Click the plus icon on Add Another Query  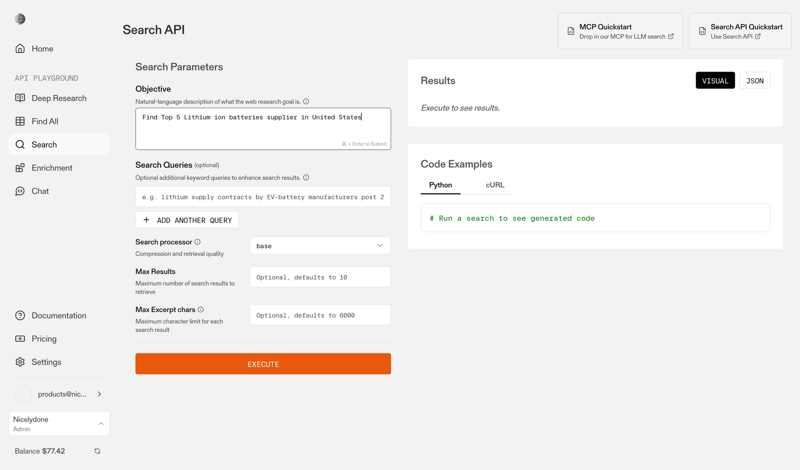(x=146, y=220)
